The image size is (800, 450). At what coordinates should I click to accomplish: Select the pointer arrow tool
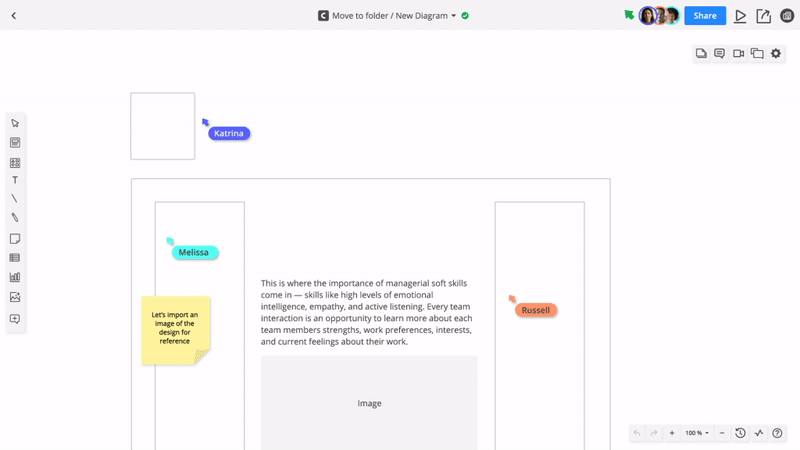point(15,123)
